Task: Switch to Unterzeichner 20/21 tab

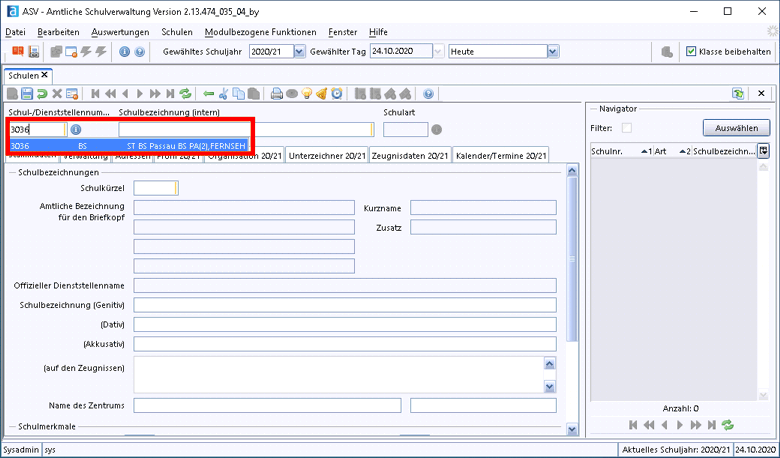Action: coord(327,155)
